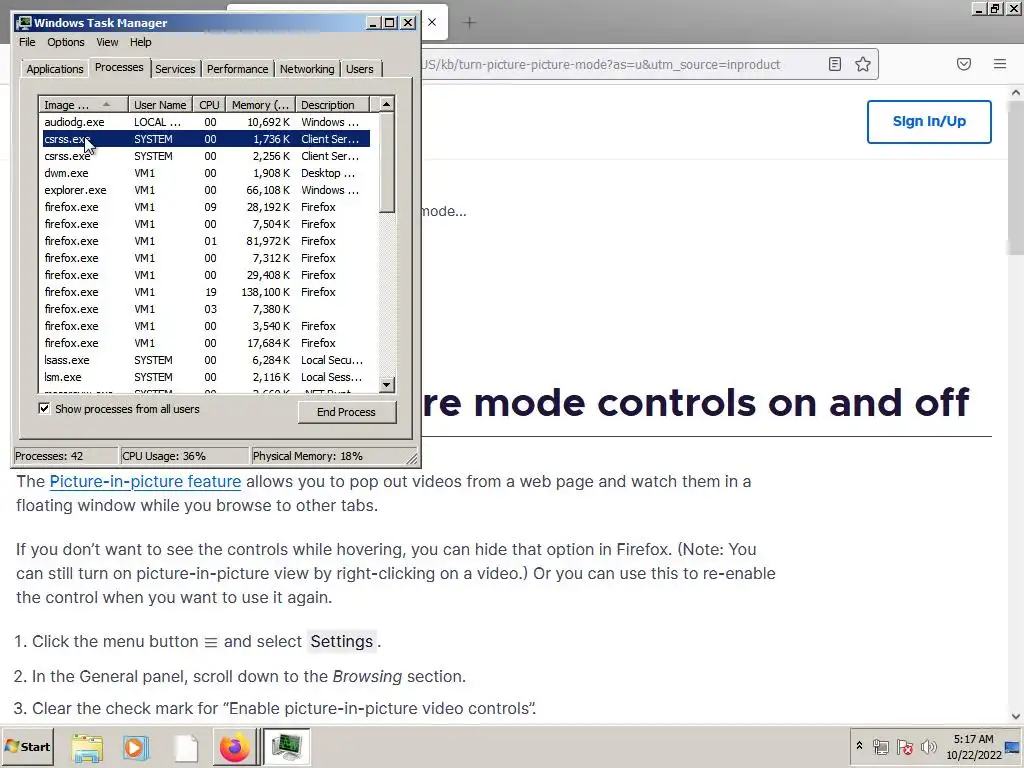1024x768 pixels.
Task: Select audiodg.exe process row
Action: click(x=206, y=122)
